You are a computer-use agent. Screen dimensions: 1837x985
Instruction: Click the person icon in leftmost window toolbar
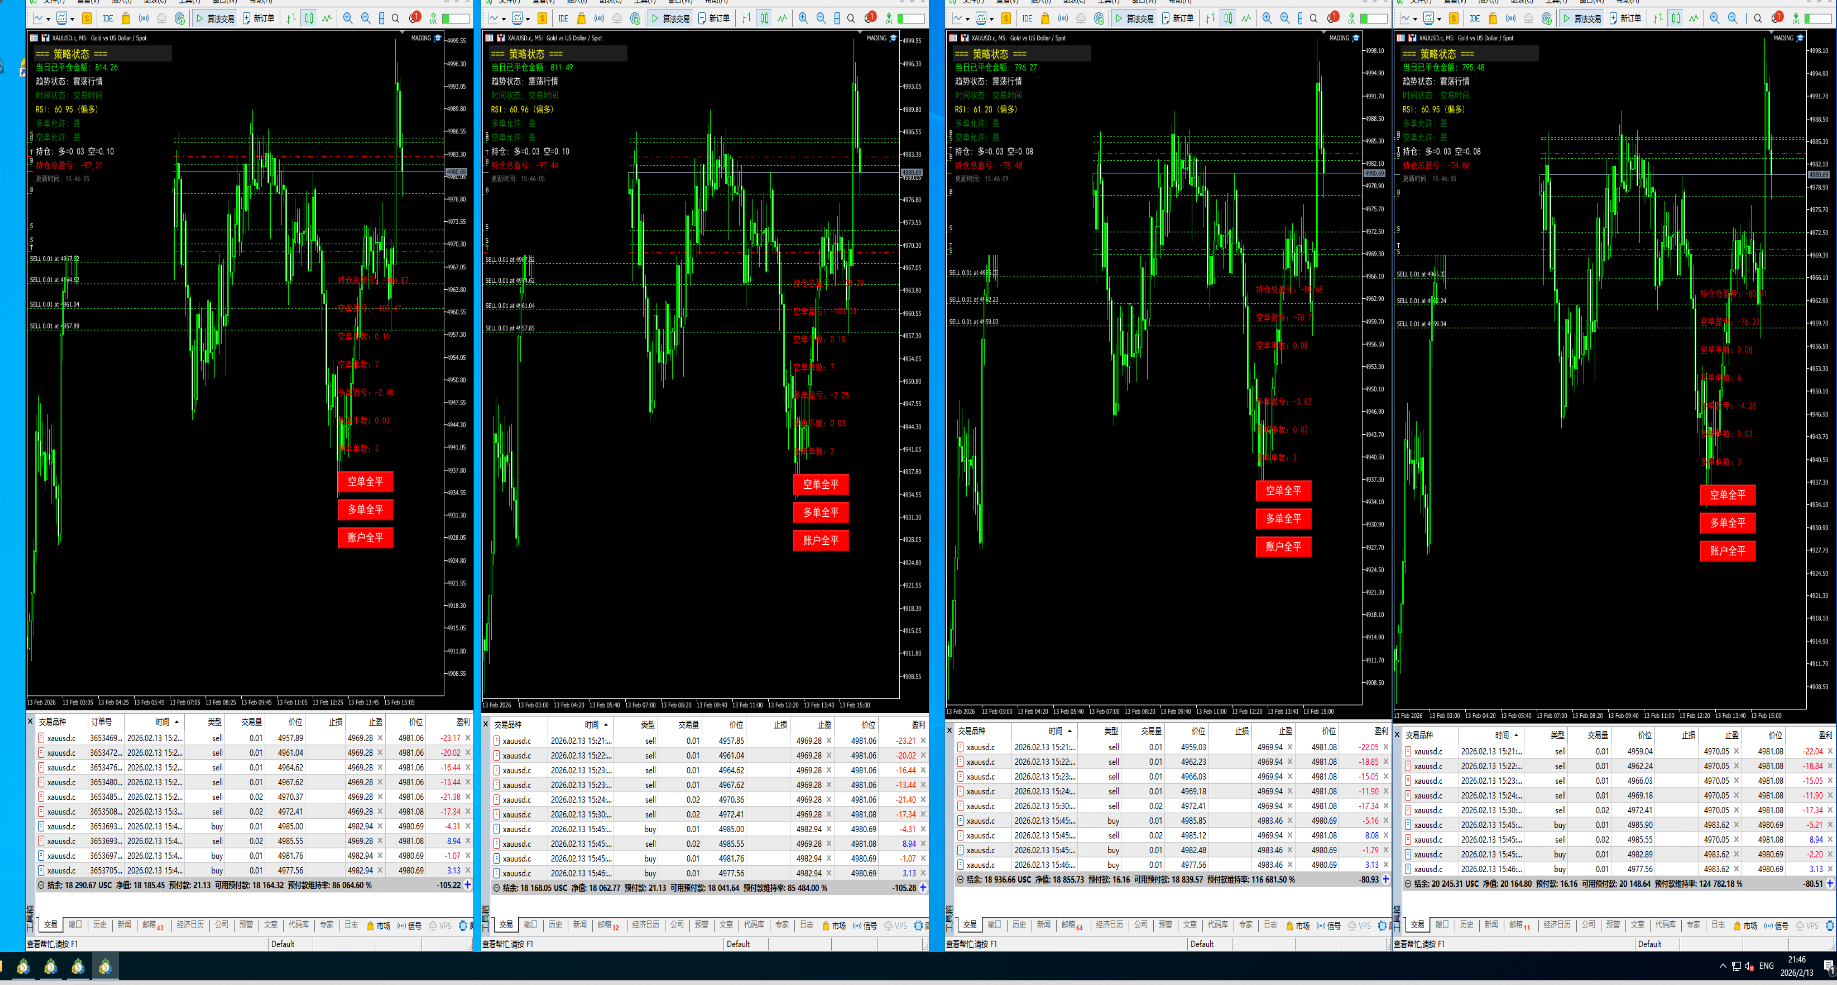(432, 18)
